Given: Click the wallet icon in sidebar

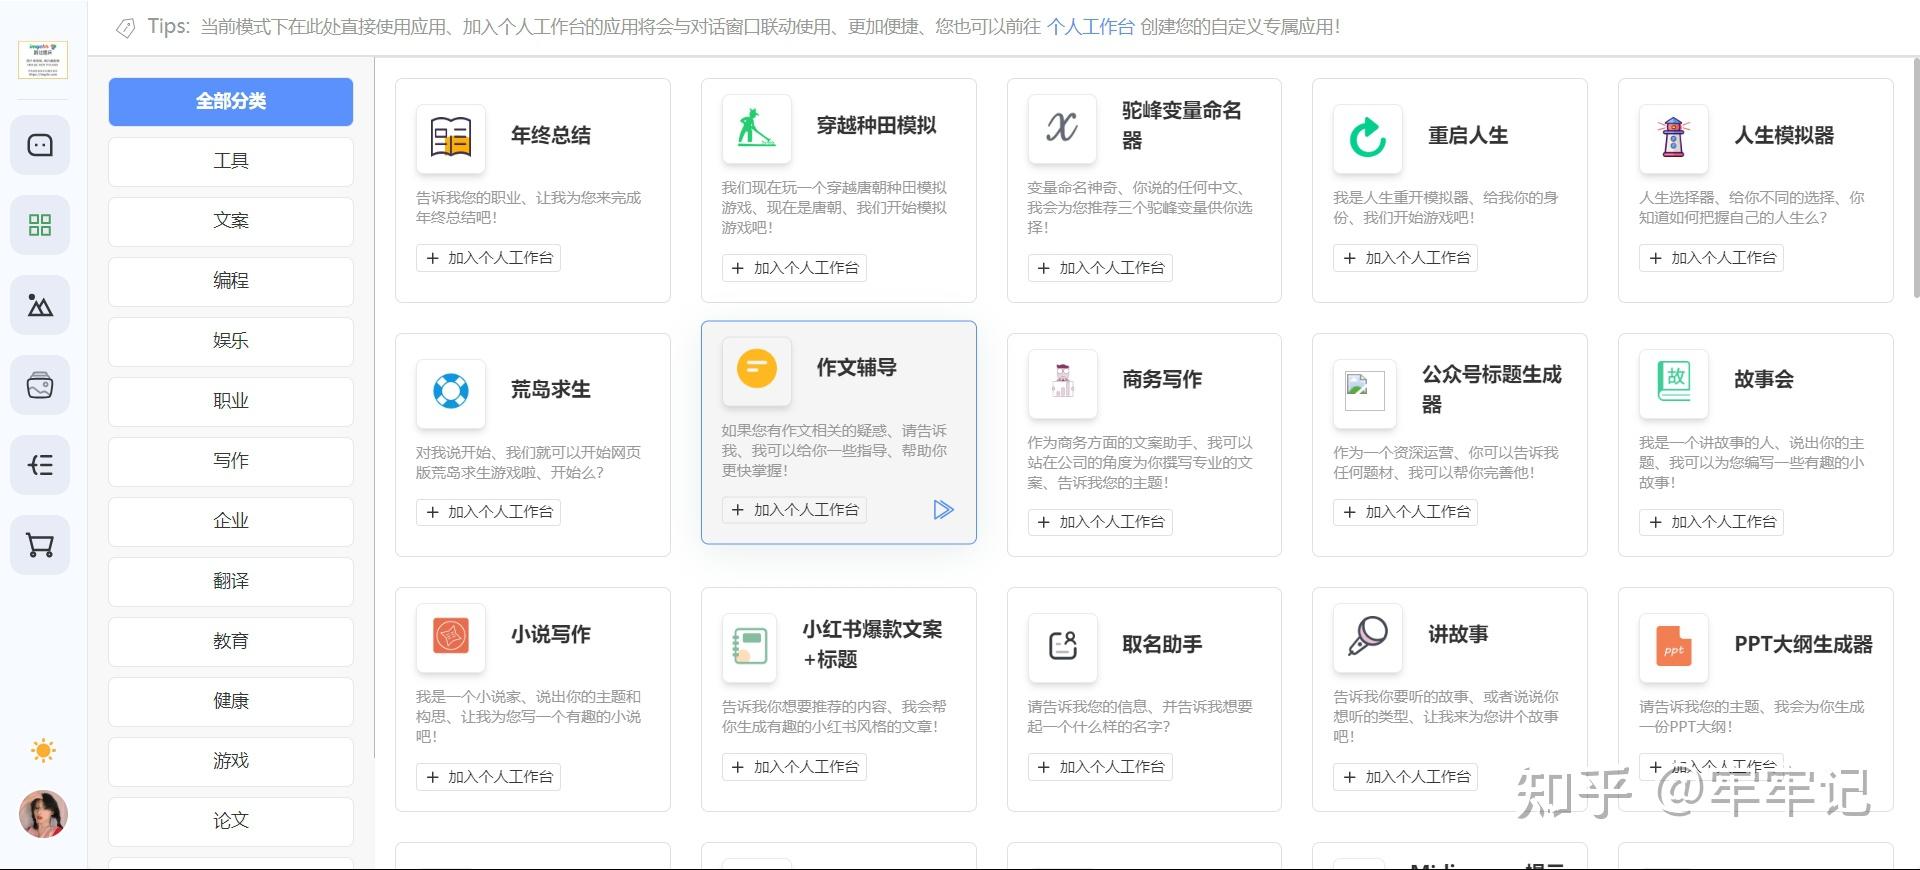Looking at the screenshot, I should [x=40, y=386].
